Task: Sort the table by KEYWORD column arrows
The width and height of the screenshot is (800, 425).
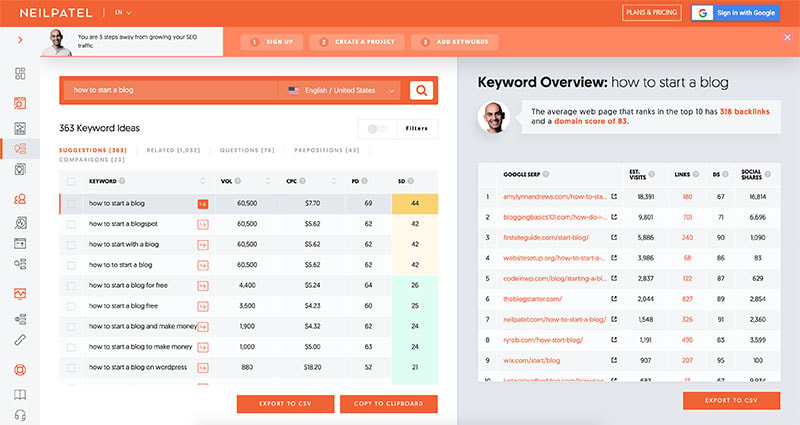Action: click(203, 181)
